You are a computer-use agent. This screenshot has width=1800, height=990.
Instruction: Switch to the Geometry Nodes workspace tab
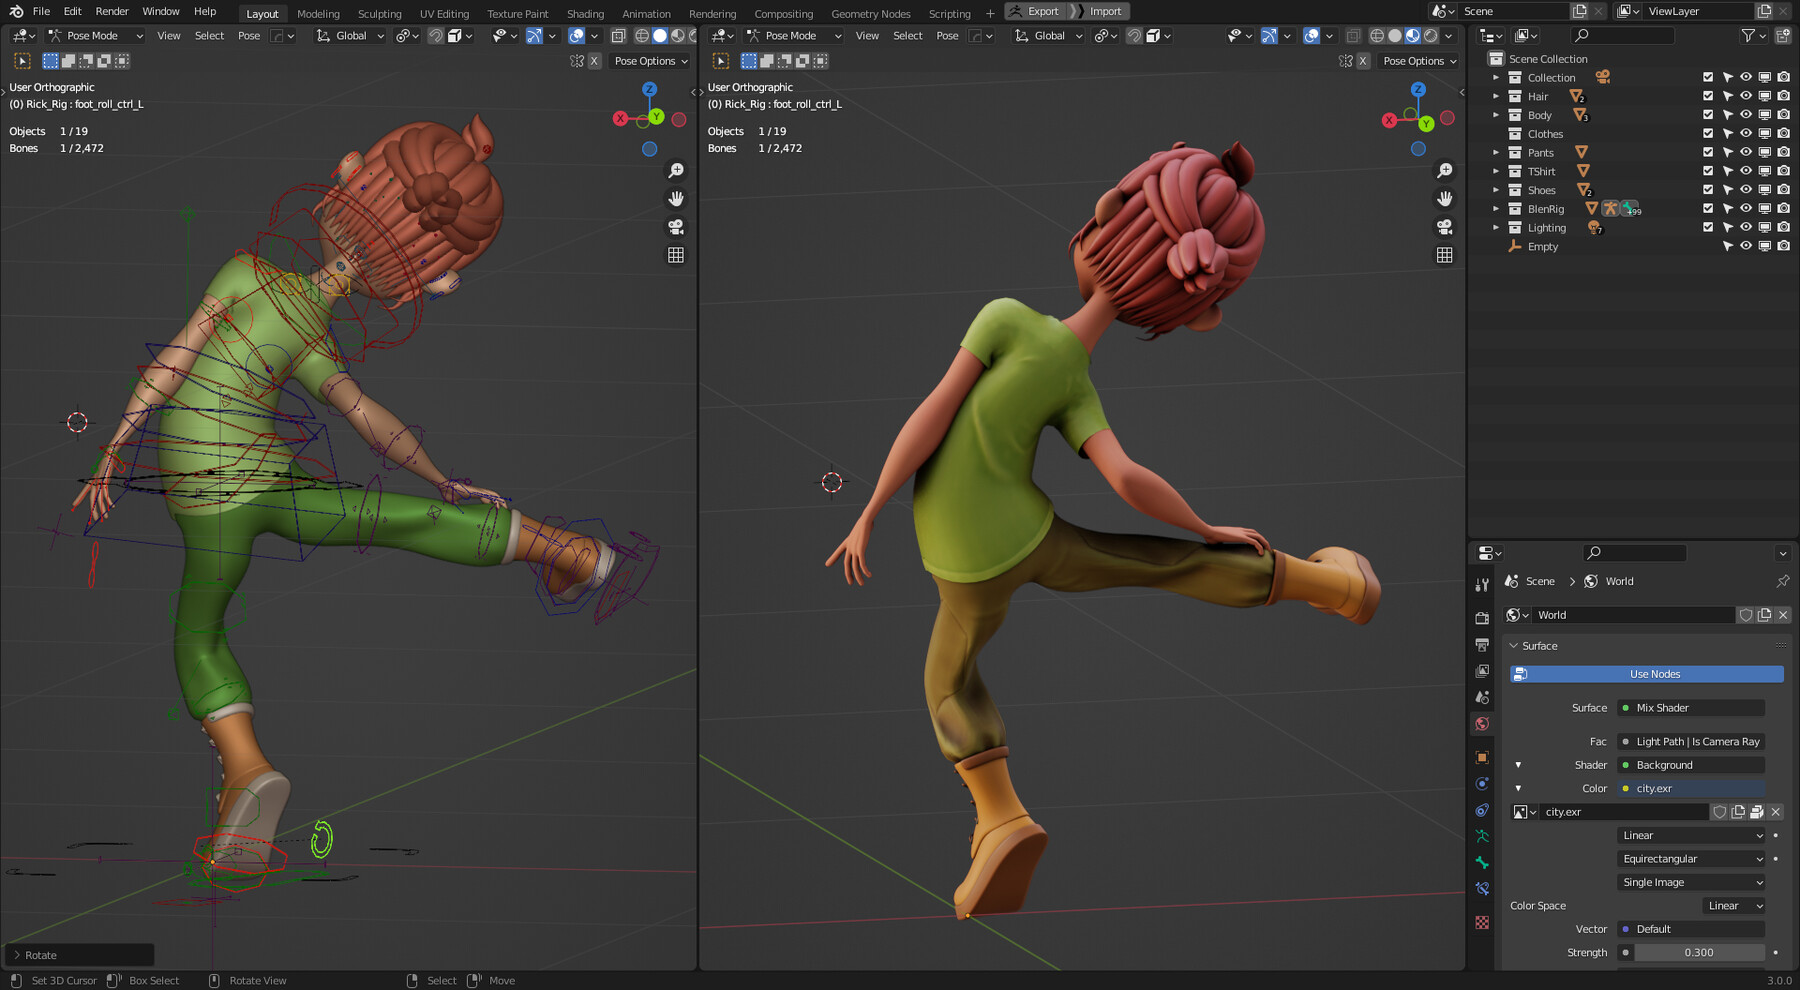pos(871,14)
